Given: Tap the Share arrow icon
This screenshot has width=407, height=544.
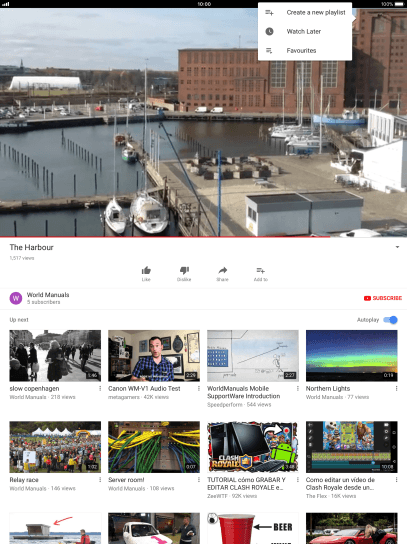Looking at the screenshot, I should click(222, 270).
